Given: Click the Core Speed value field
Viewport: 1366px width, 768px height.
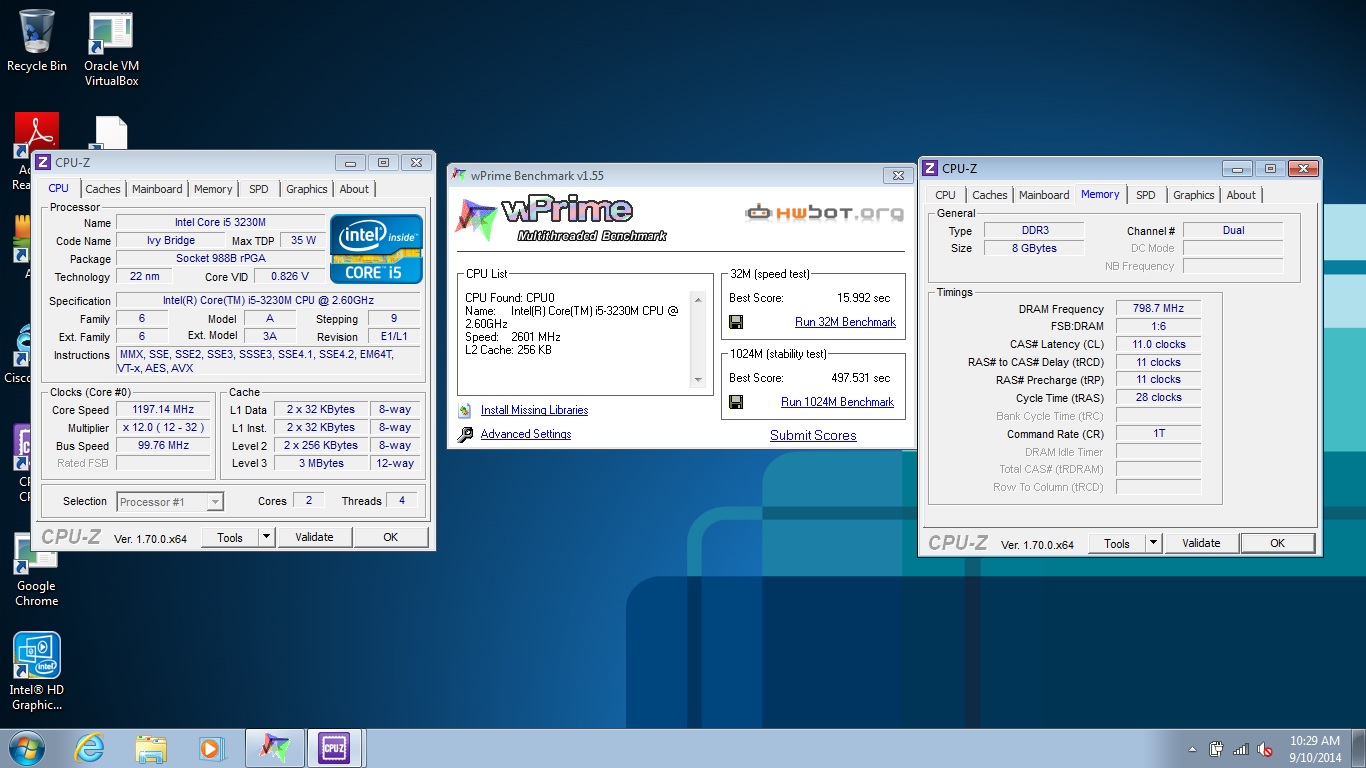Looking at the screenshot, I should tap(163, 410).
